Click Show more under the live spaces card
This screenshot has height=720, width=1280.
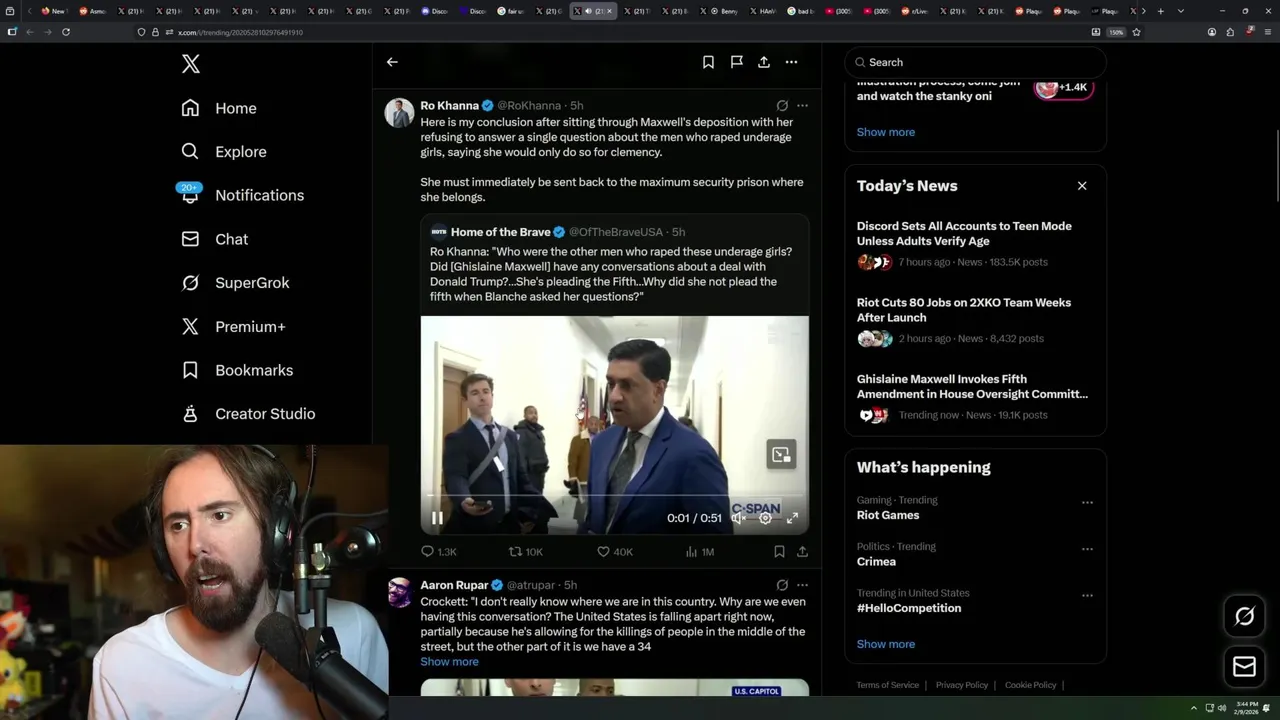885,132
